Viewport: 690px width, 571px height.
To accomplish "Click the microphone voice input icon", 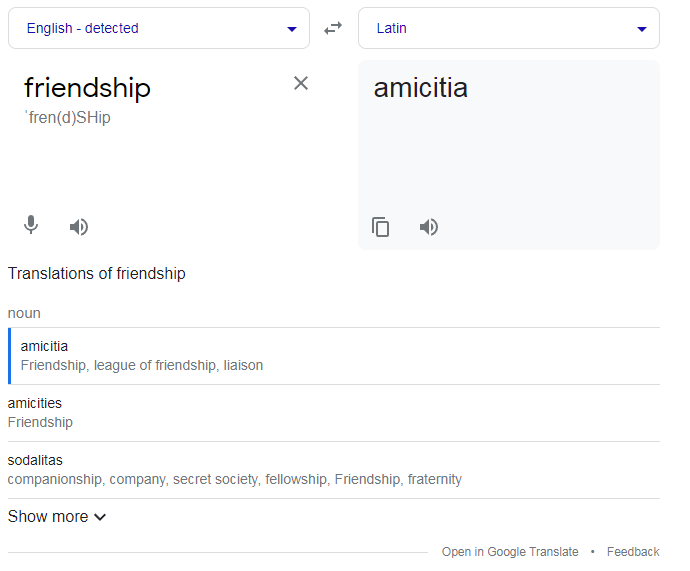I will (31, 226).
